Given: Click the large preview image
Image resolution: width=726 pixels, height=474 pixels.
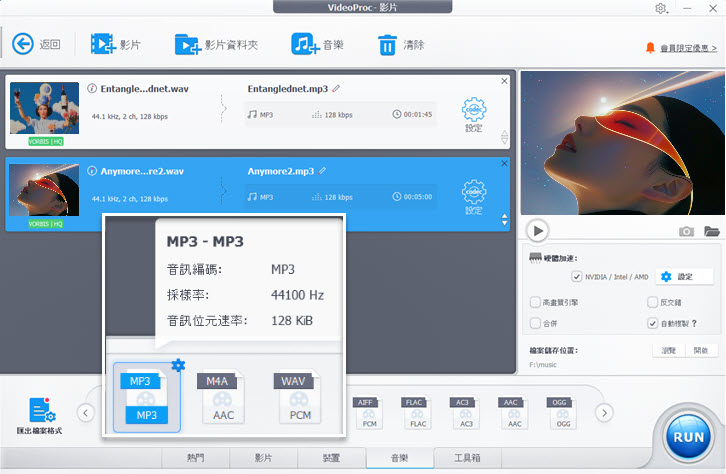Looking at the screenshot, I should (622, 143).
